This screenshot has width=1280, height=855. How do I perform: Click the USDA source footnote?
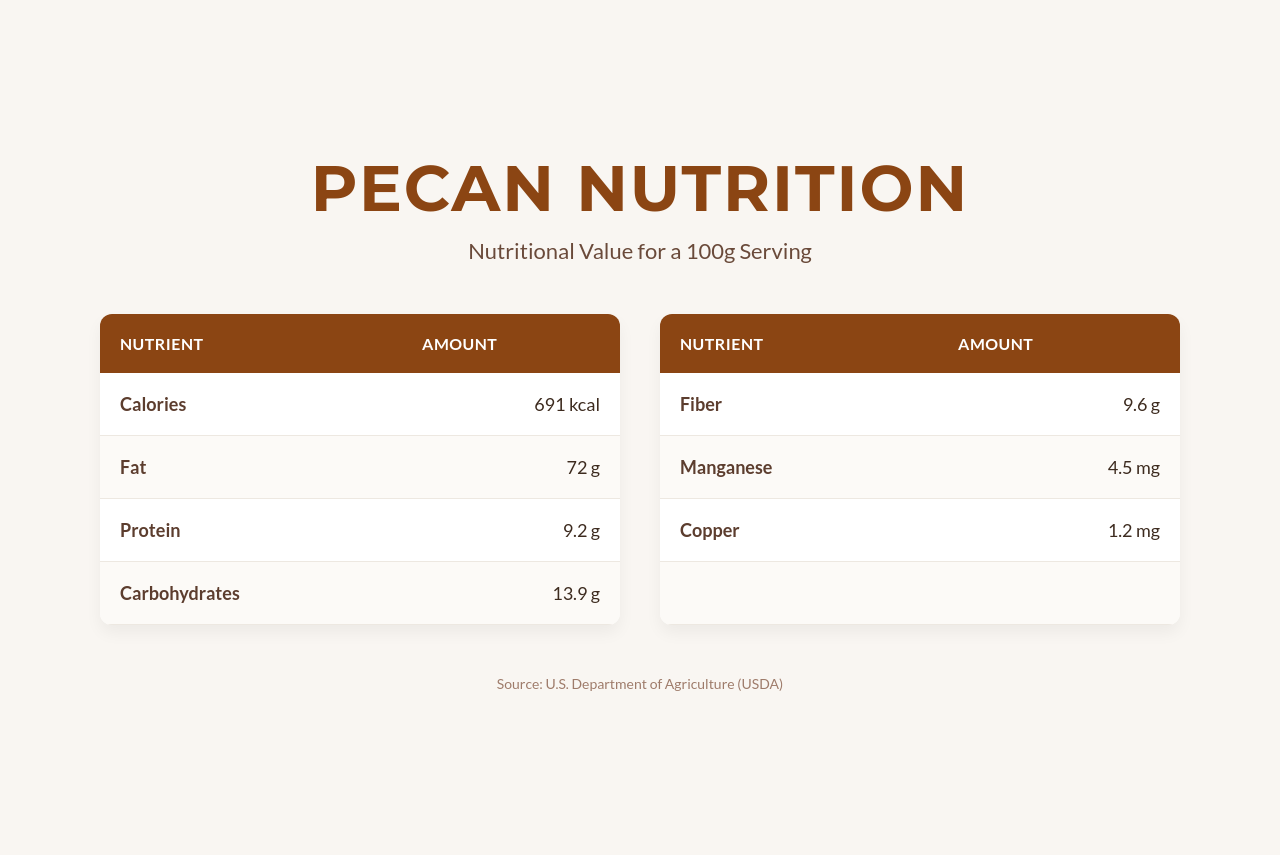[x=640, y=684]
